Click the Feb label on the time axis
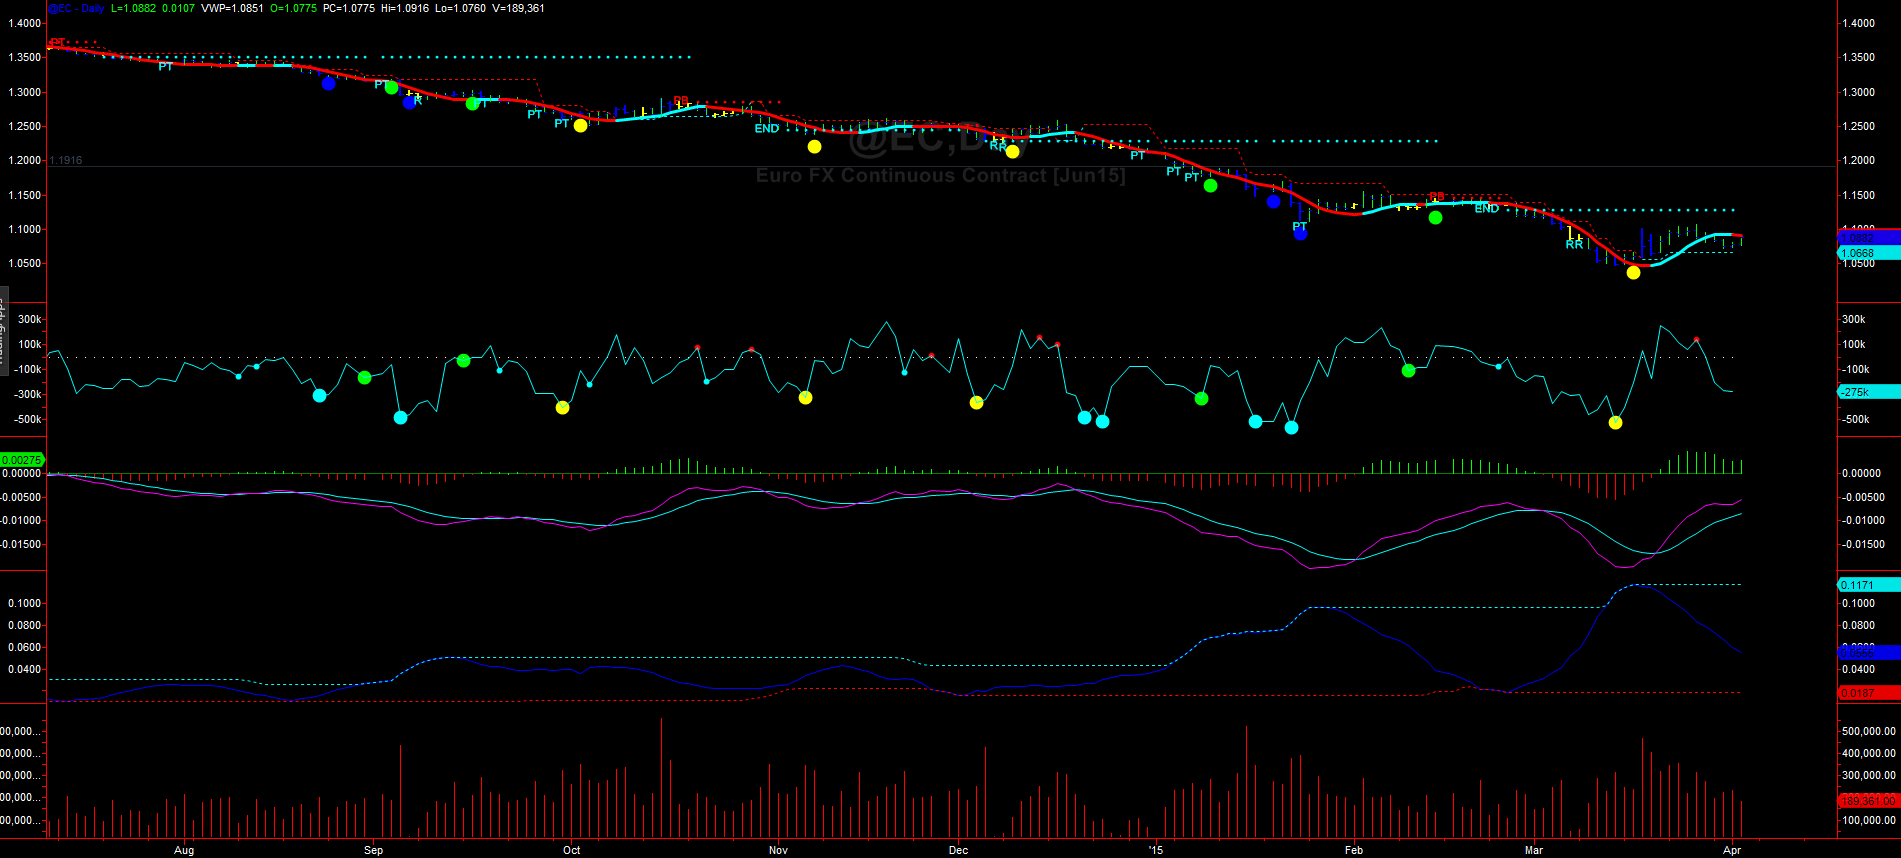 [1353, 850]
